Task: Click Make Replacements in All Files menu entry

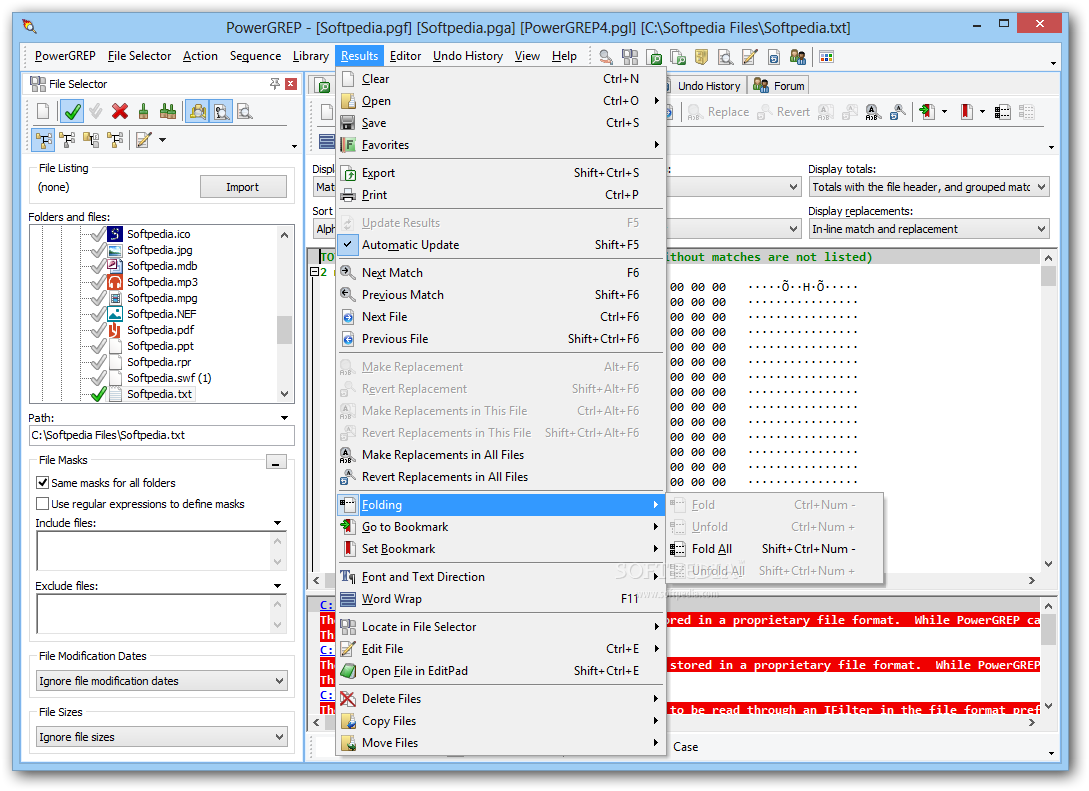Action: pos(501,455)
